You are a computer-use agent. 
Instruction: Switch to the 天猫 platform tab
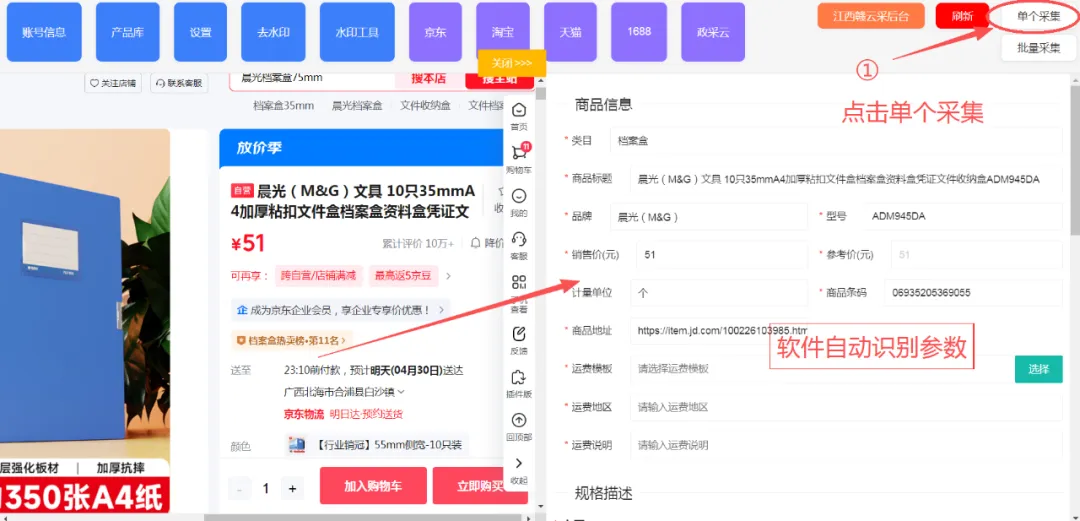tap(570, 32)
